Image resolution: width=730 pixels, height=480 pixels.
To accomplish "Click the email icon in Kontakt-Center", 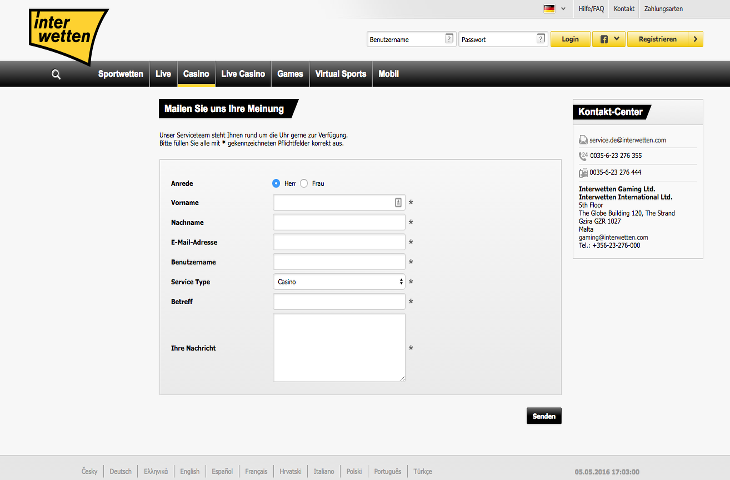I will click(583, 140).
